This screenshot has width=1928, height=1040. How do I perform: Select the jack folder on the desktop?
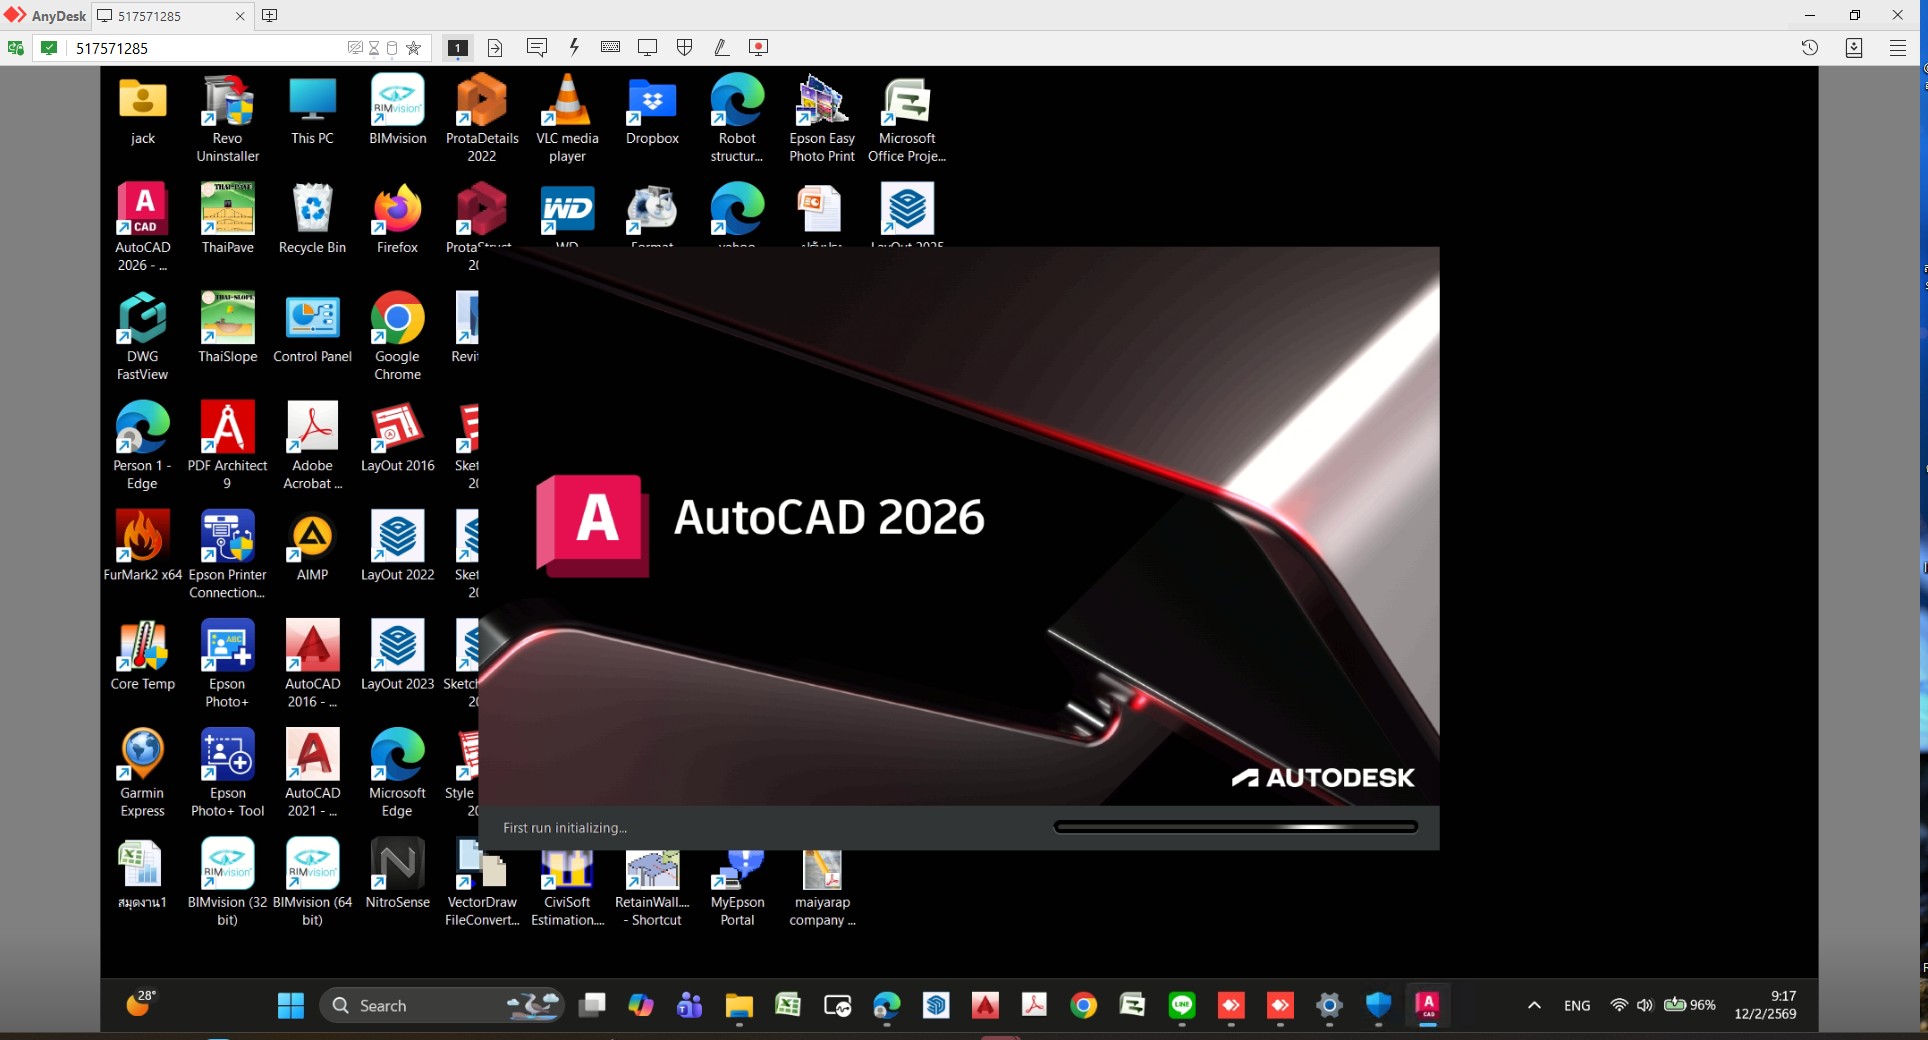coord(143,111)
